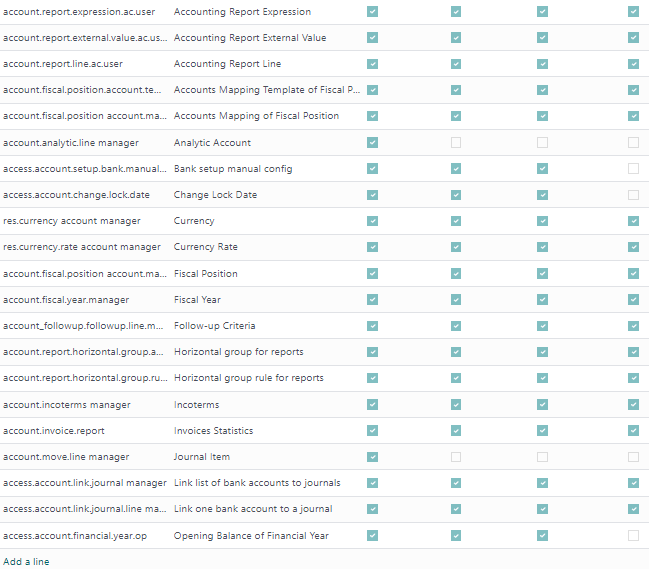Tick the last checkbox in Journal Item row
Screen dimensions: 649x569
click(x=633, y=457)
